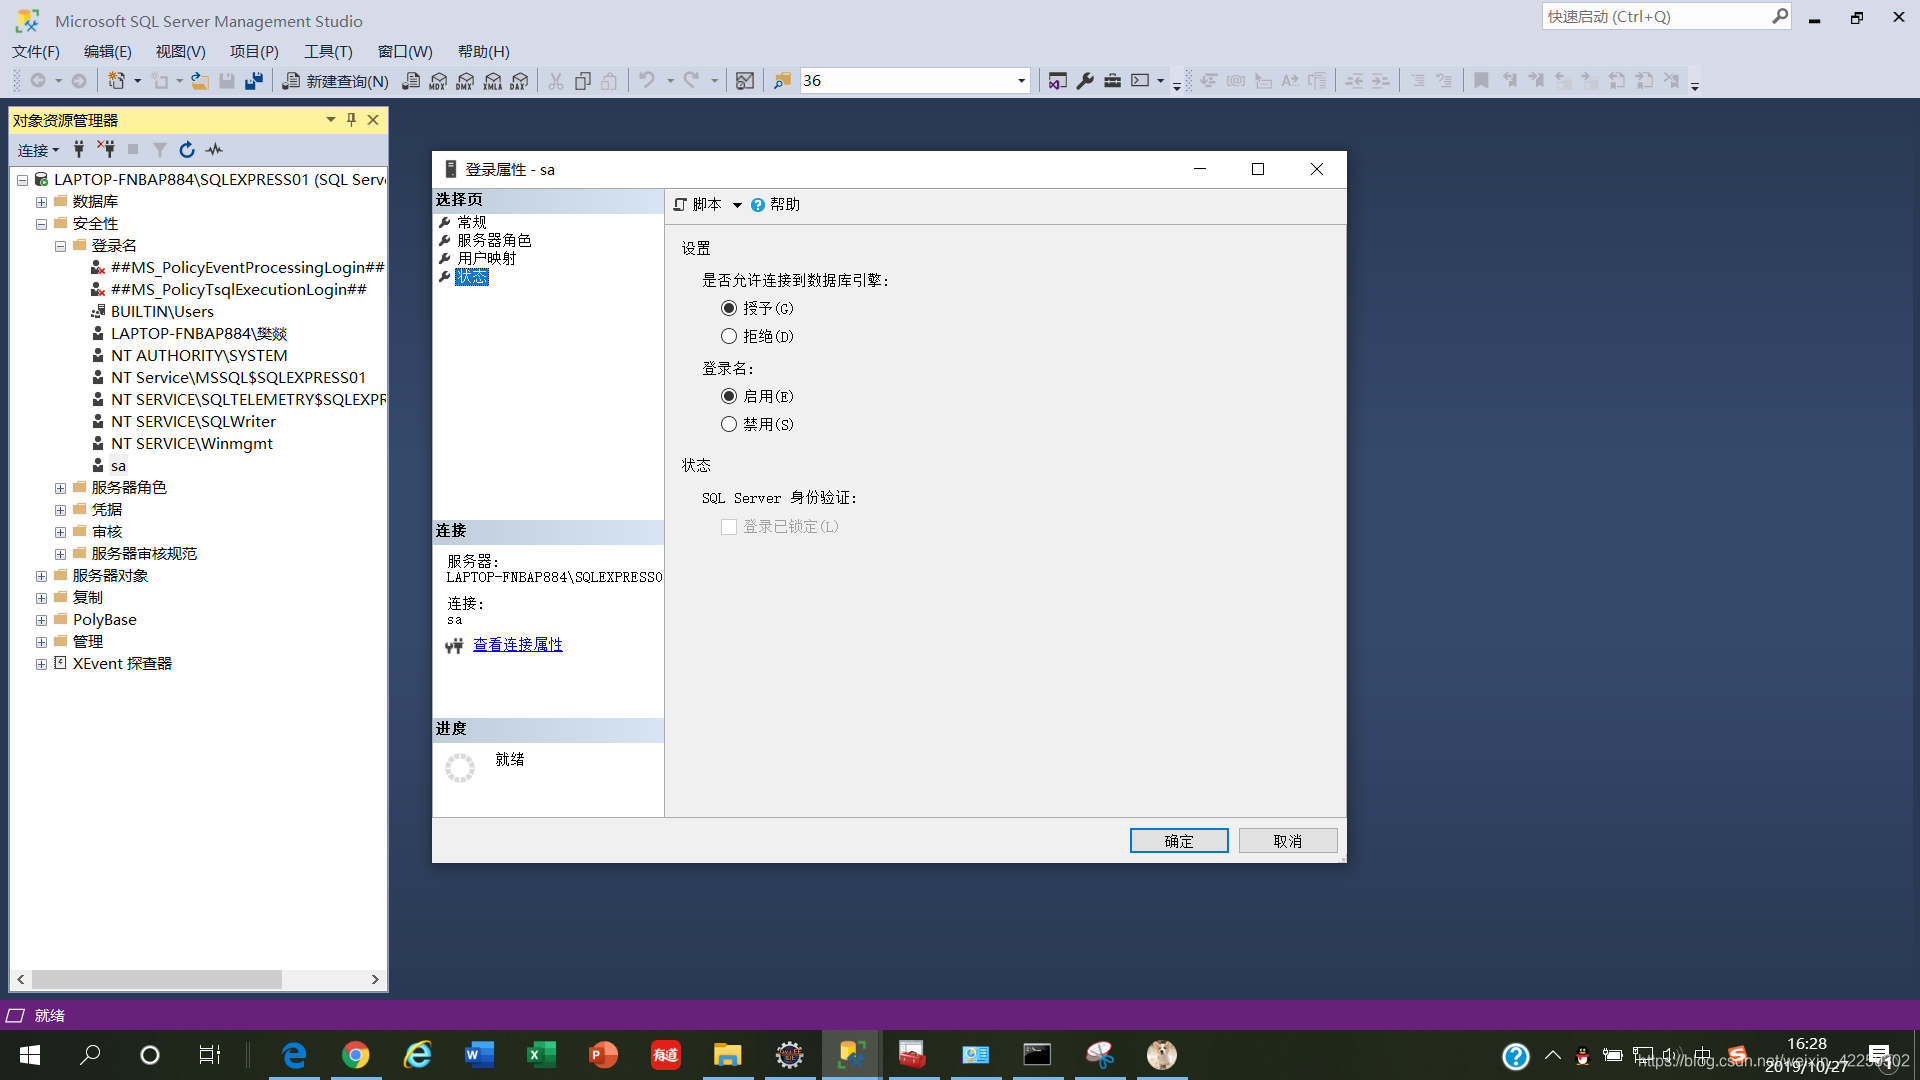Select the sa login in tree
Viewport: 1920px width, 1080px height.
point(118,466)
